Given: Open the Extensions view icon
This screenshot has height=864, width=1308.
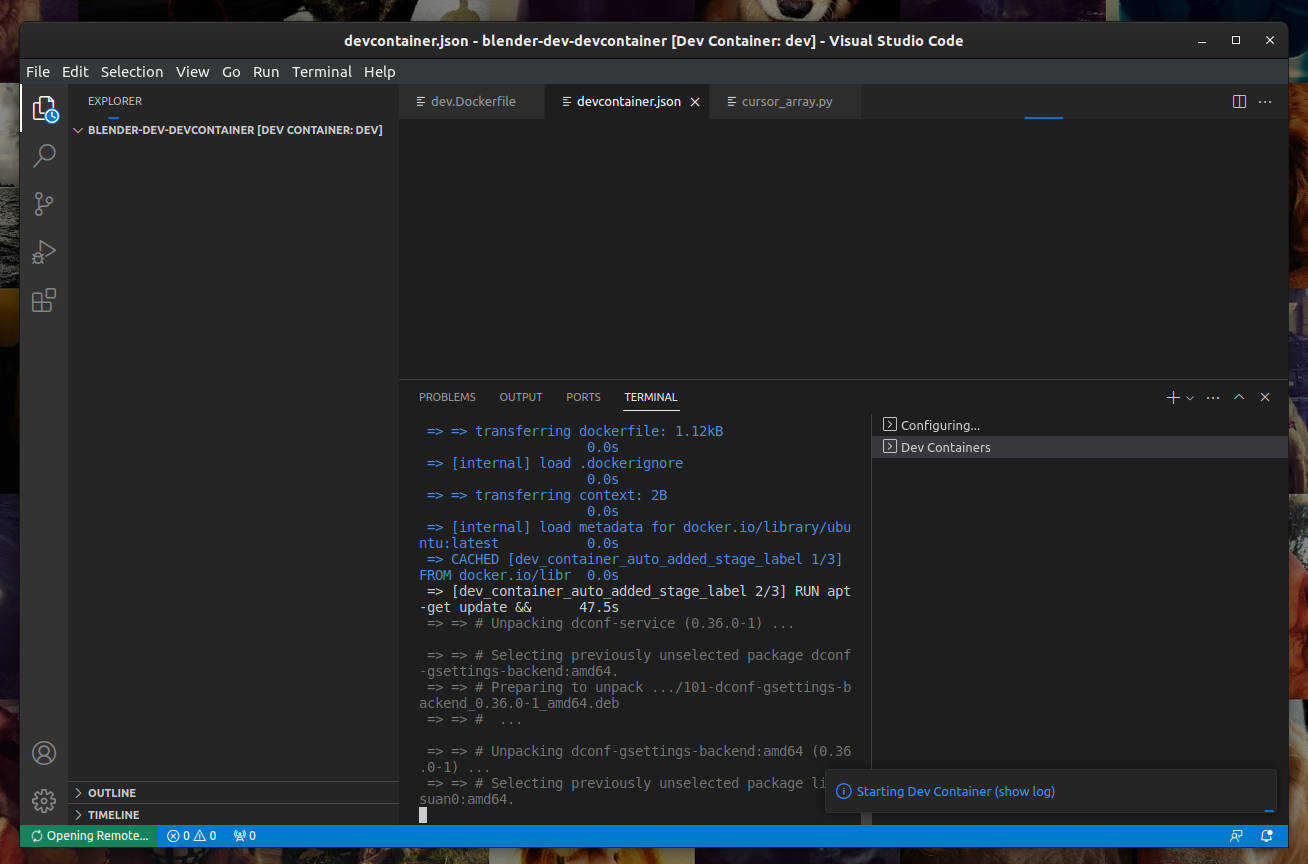Looking at the screenshot, I should click(x=44, y=300).
